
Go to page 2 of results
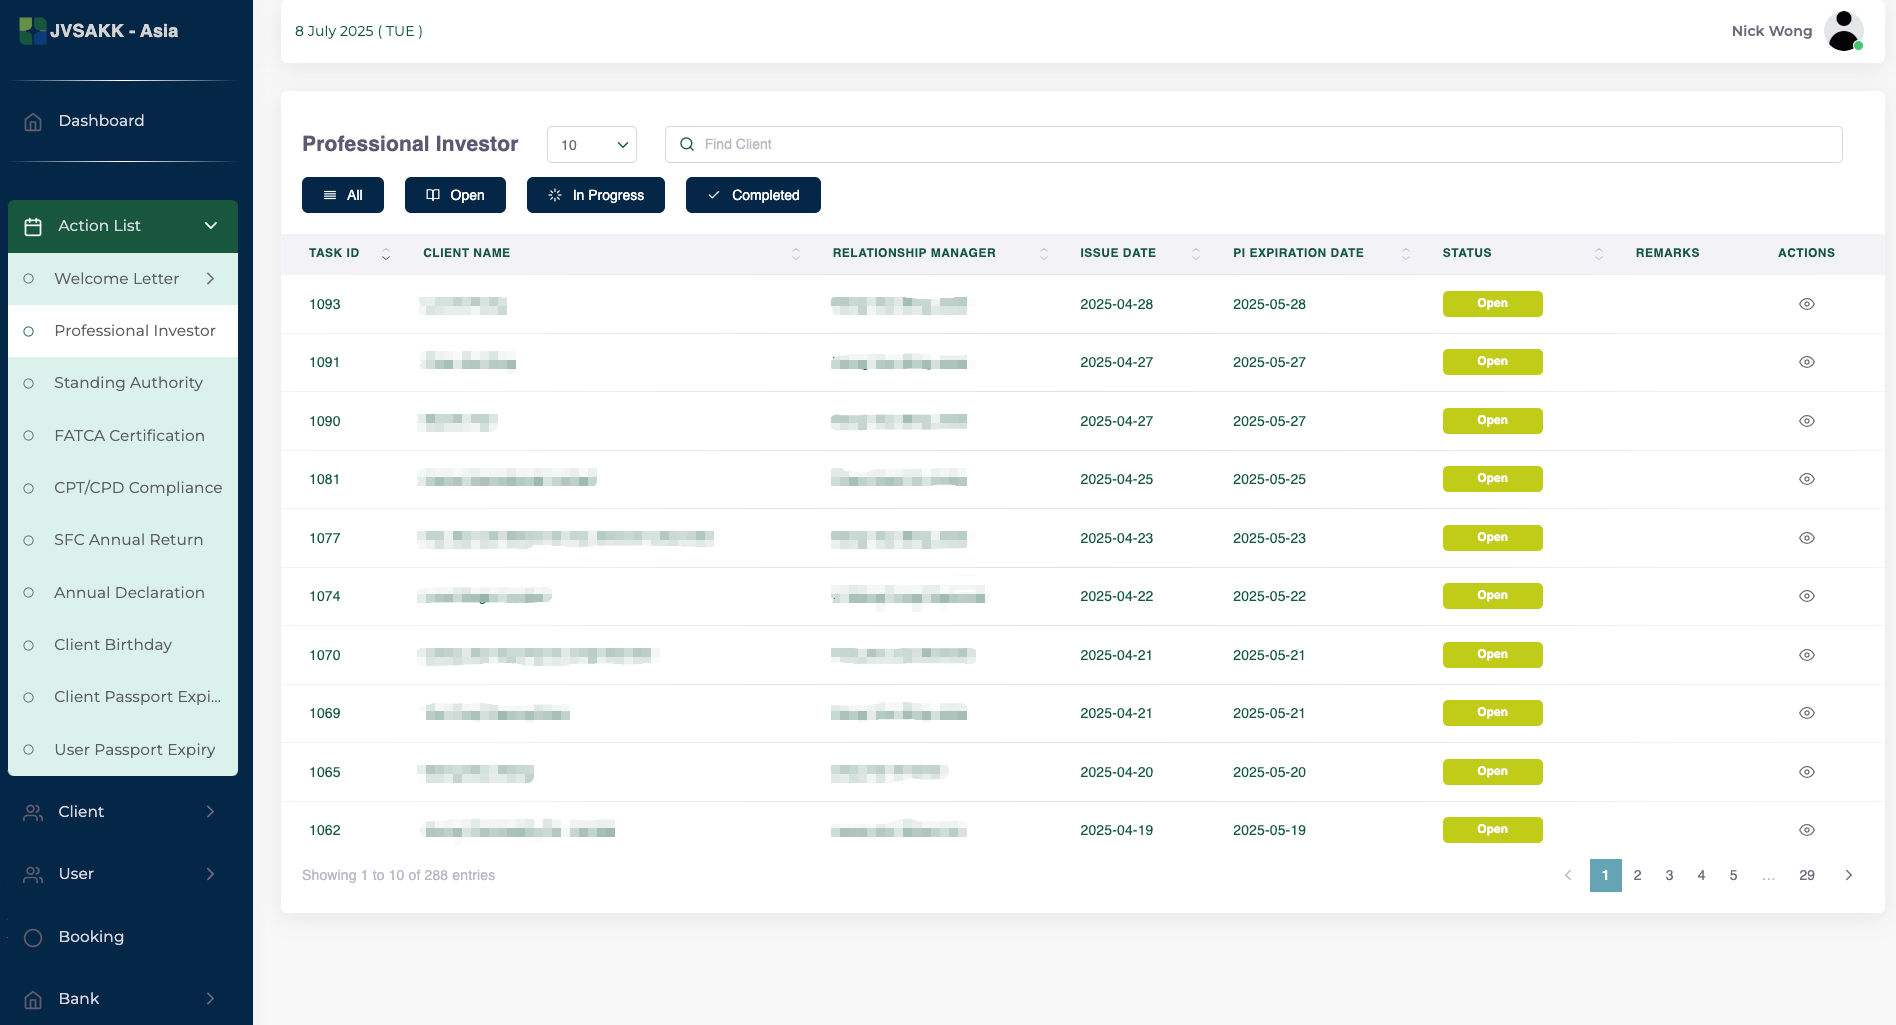[1637, 875]
